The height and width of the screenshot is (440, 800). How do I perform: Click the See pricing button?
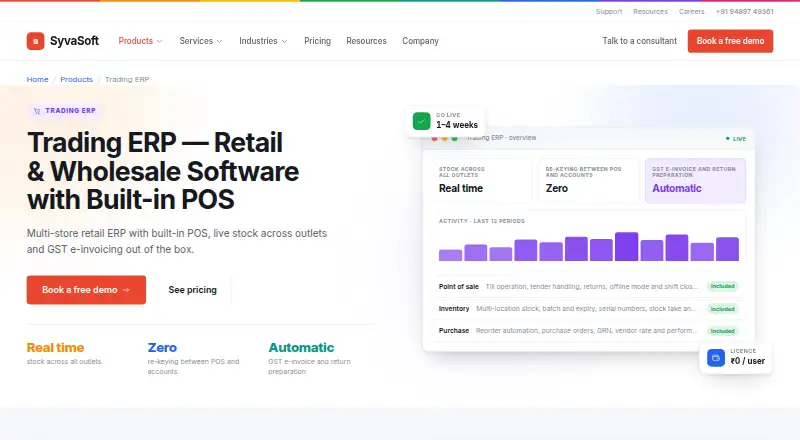tap(192, 290)
